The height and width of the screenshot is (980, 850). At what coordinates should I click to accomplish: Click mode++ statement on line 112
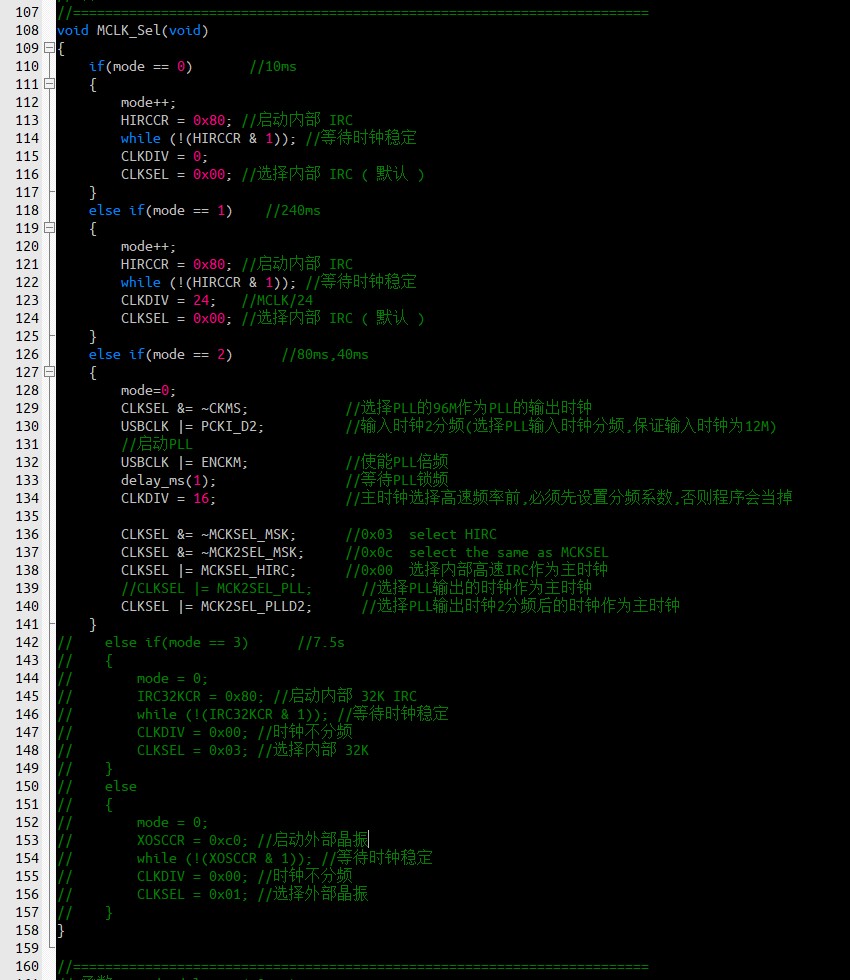click(x=148, y=102)
